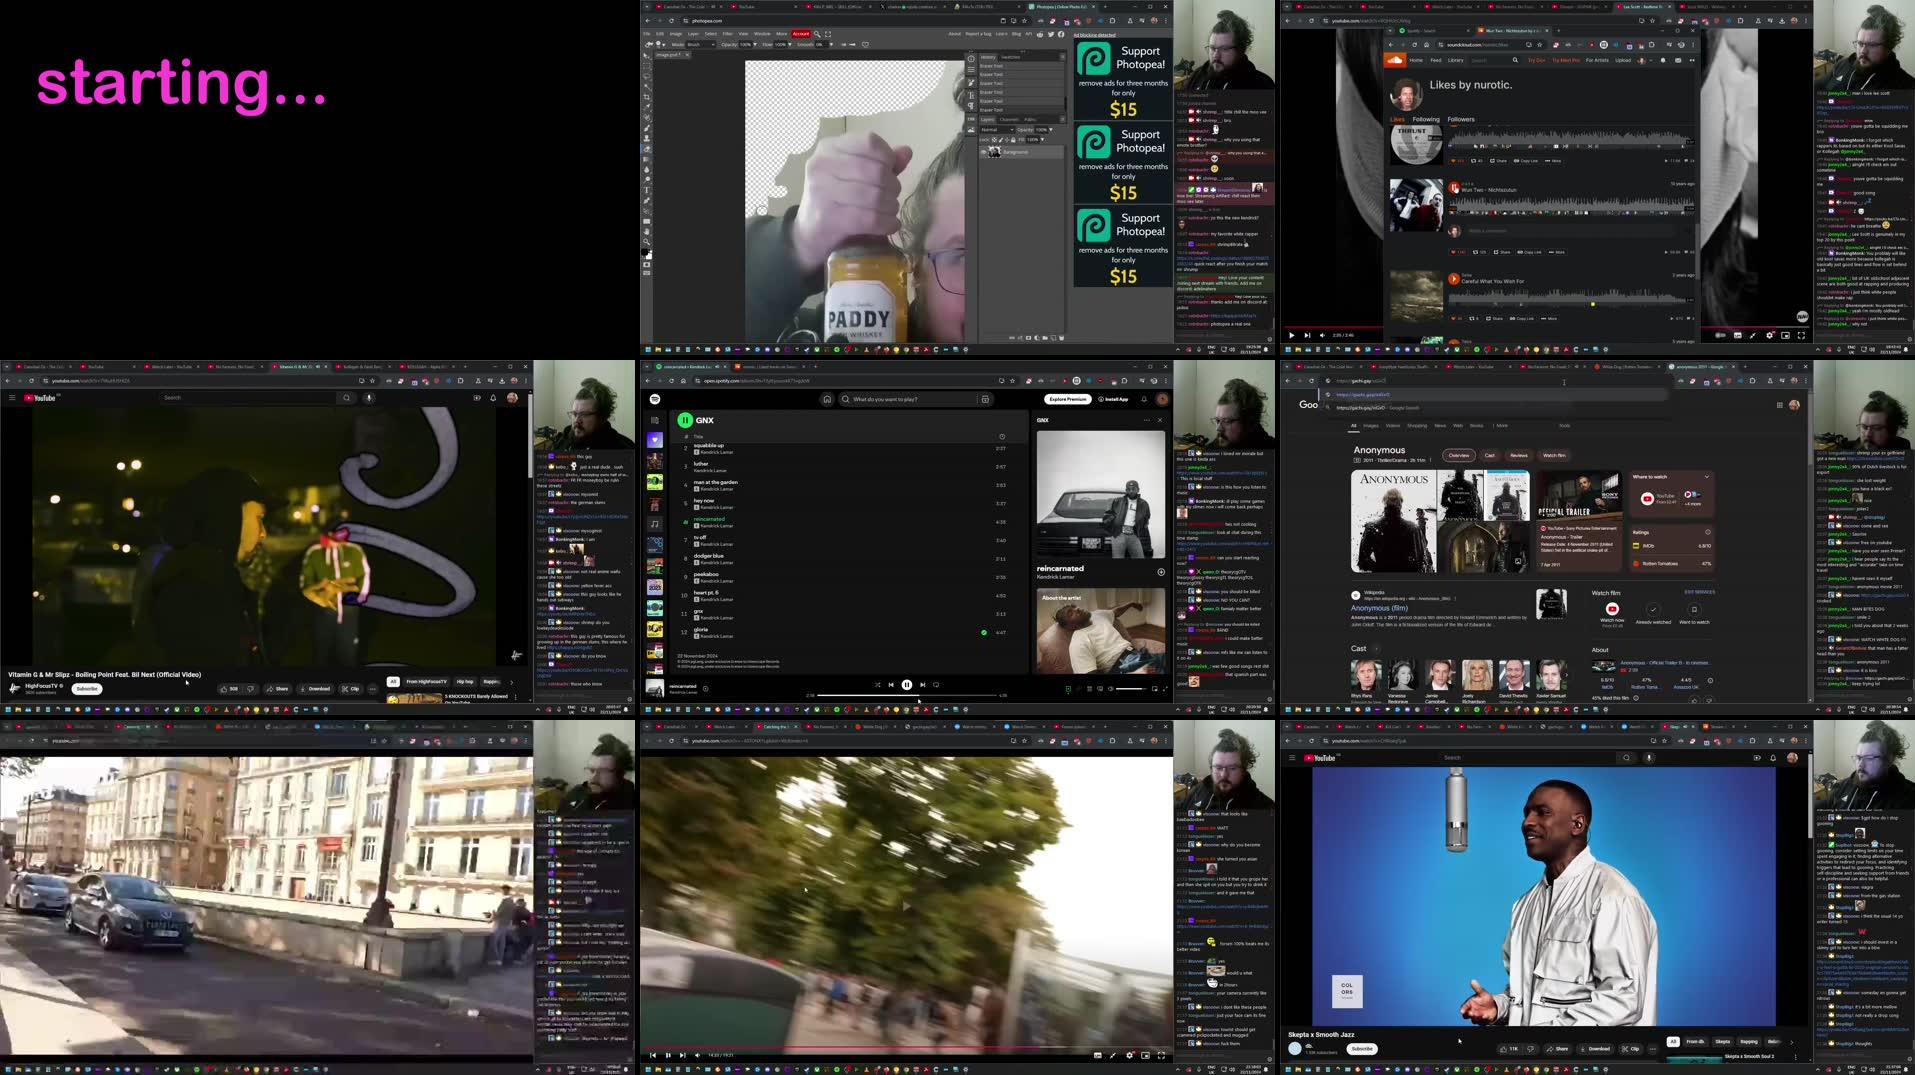
Task: Open three-dot options in GNX side panel
Action: coord(1147,420)
